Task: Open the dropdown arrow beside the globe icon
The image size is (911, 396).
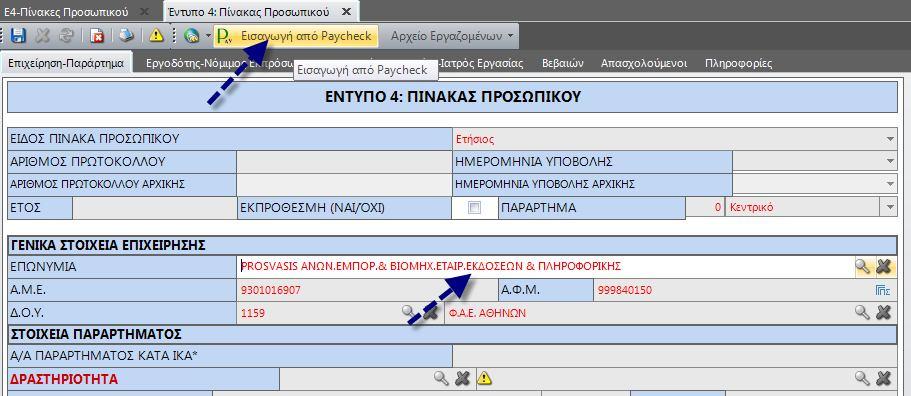Action: tap(208, 36)
